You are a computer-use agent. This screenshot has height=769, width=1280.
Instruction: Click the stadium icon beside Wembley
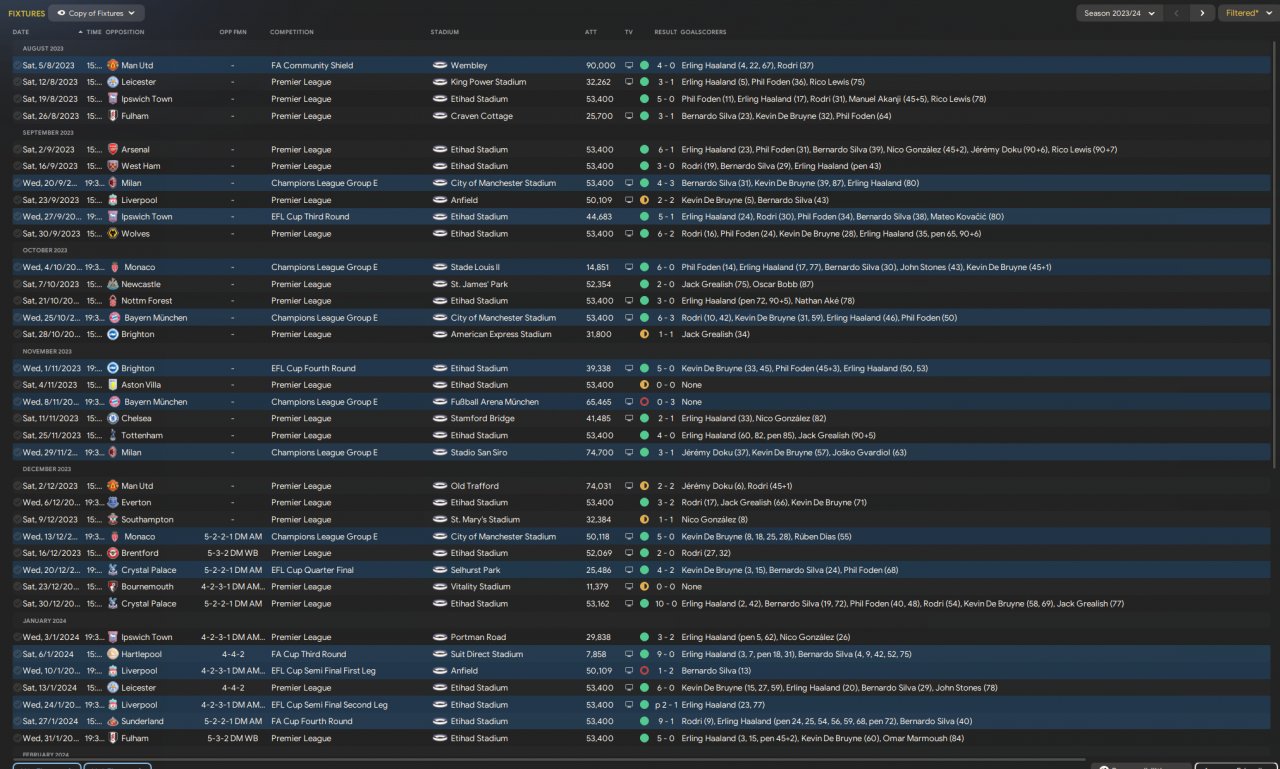(439, 65)
